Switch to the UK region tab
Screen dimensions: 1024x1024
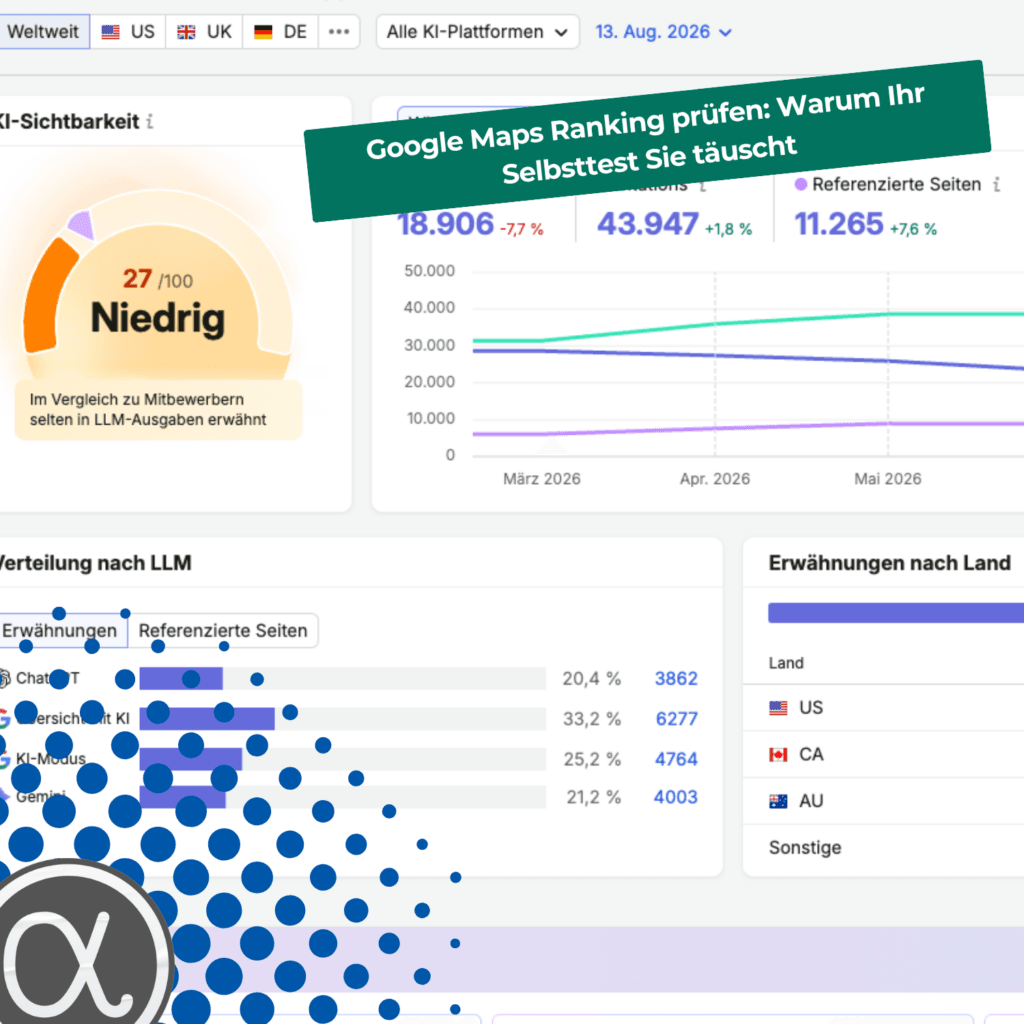coord(204,32)
